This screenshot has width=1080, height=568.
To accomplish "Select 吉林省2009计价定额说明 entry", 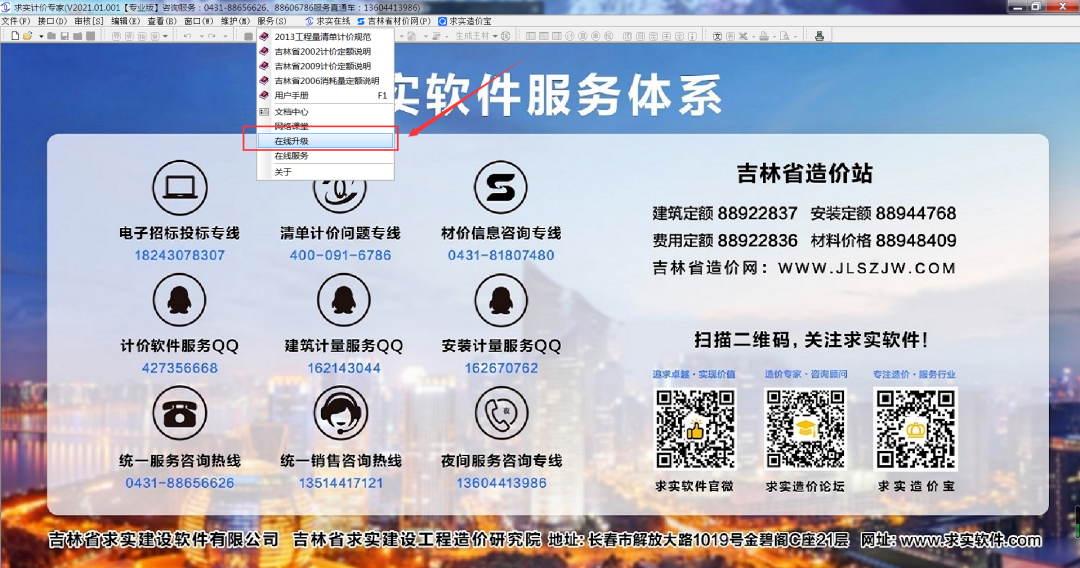I will click(325, 66).
